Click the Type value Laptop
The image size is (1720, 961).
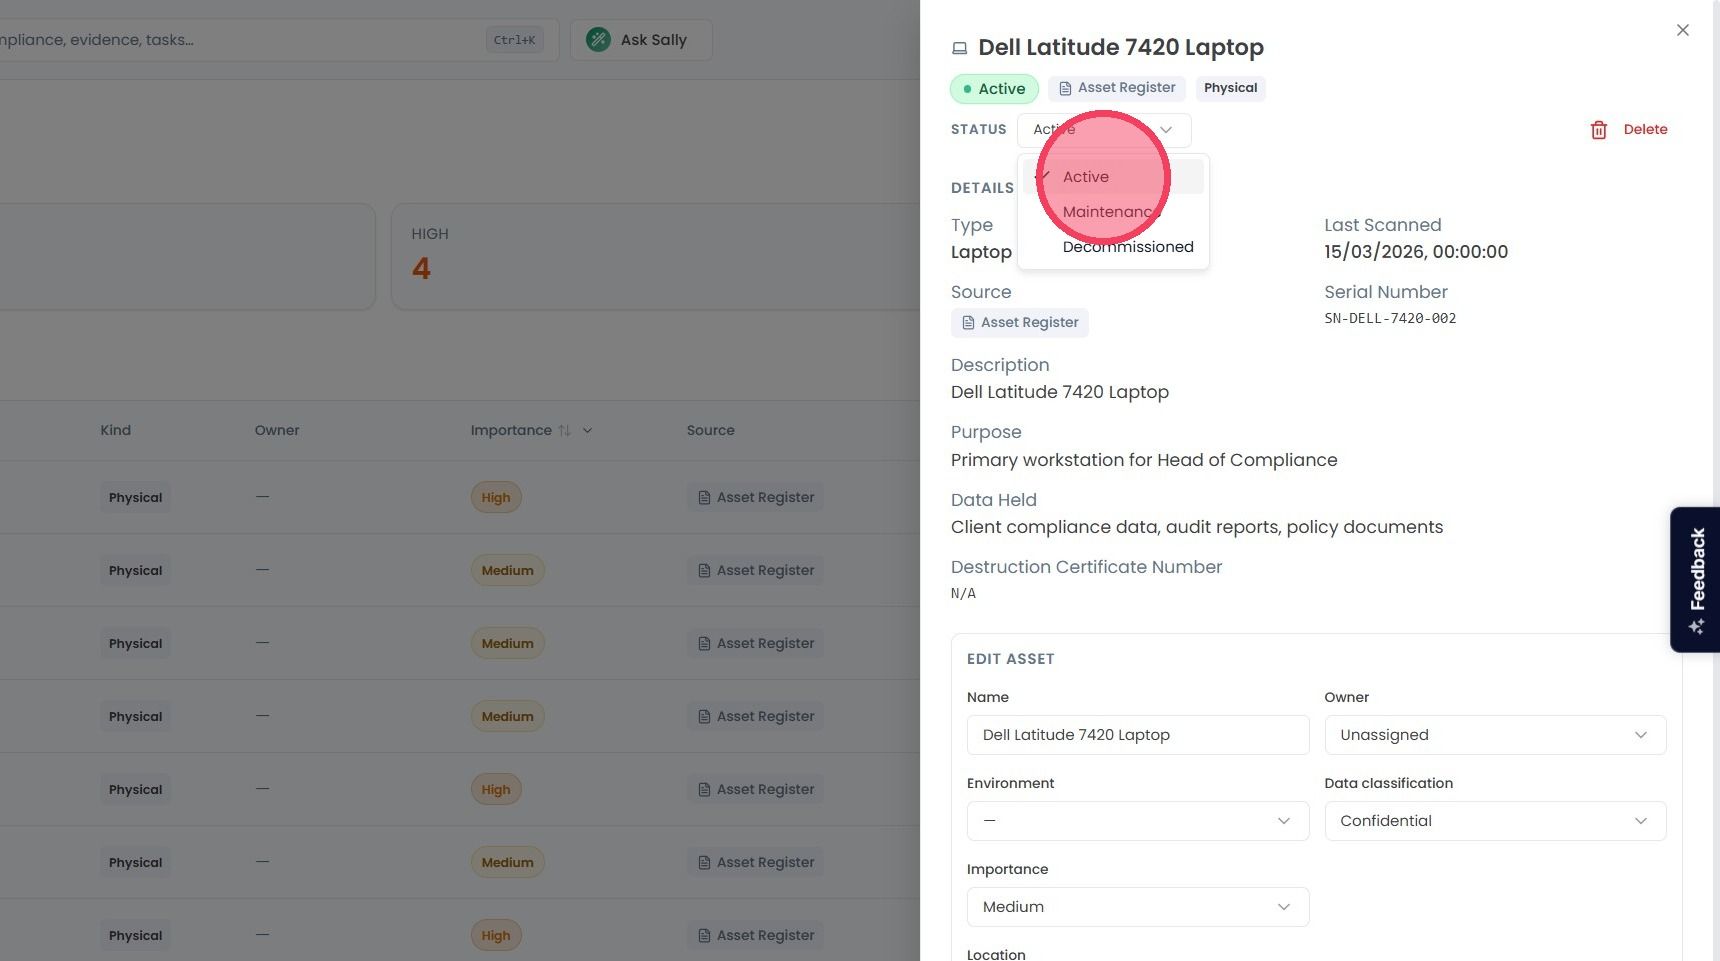pyautogui.click(x=981, y=252)
